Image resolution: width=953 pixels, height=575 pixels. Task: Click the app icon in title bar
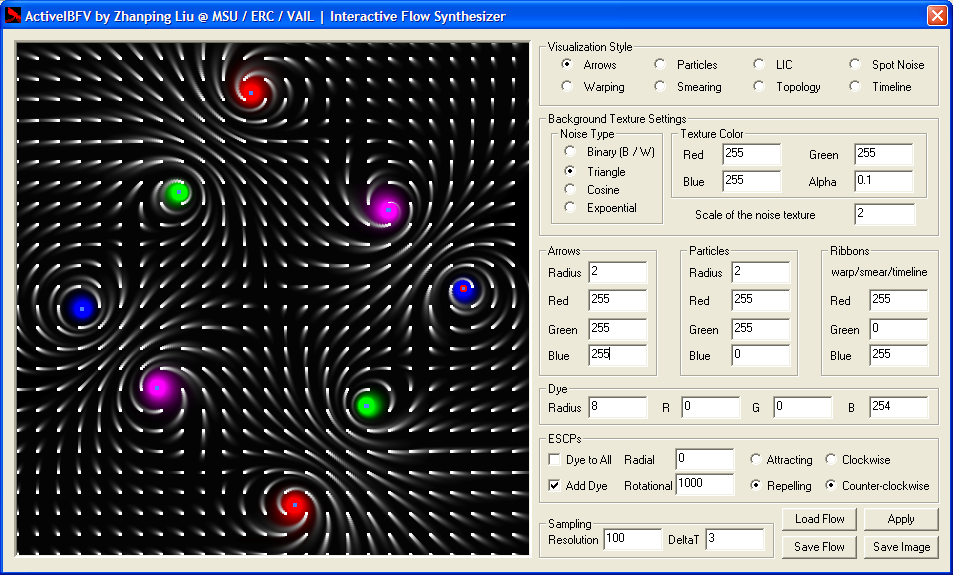[x=14, y=16]
